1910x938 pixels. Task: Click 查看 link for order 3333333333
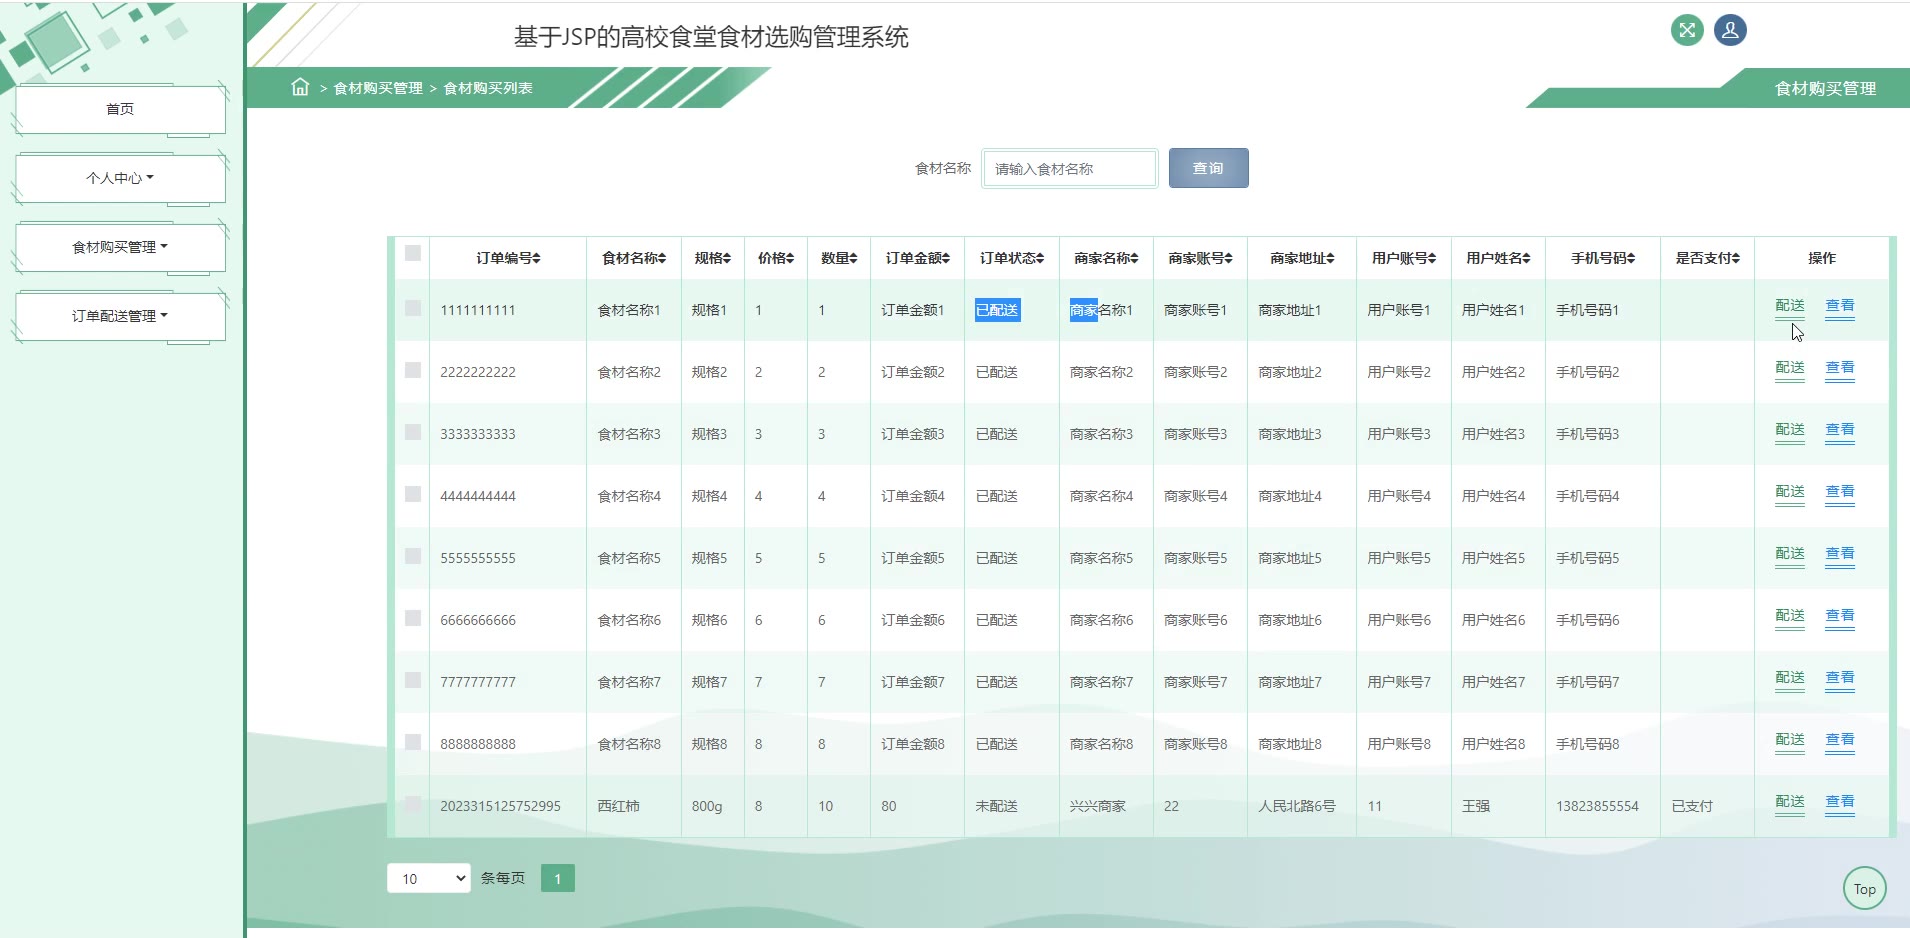pyautogui.click(x=1839, y=430)
